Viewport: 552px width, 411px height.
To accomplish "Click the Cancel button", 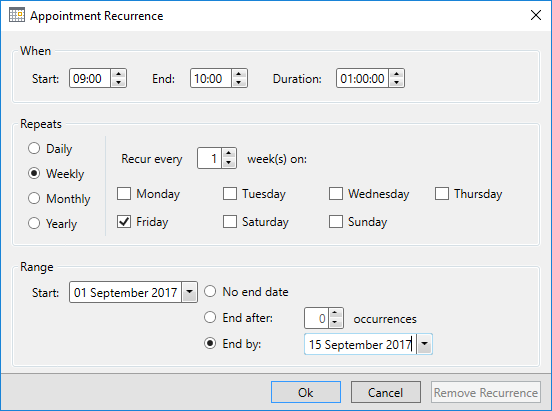I will 386,392.
